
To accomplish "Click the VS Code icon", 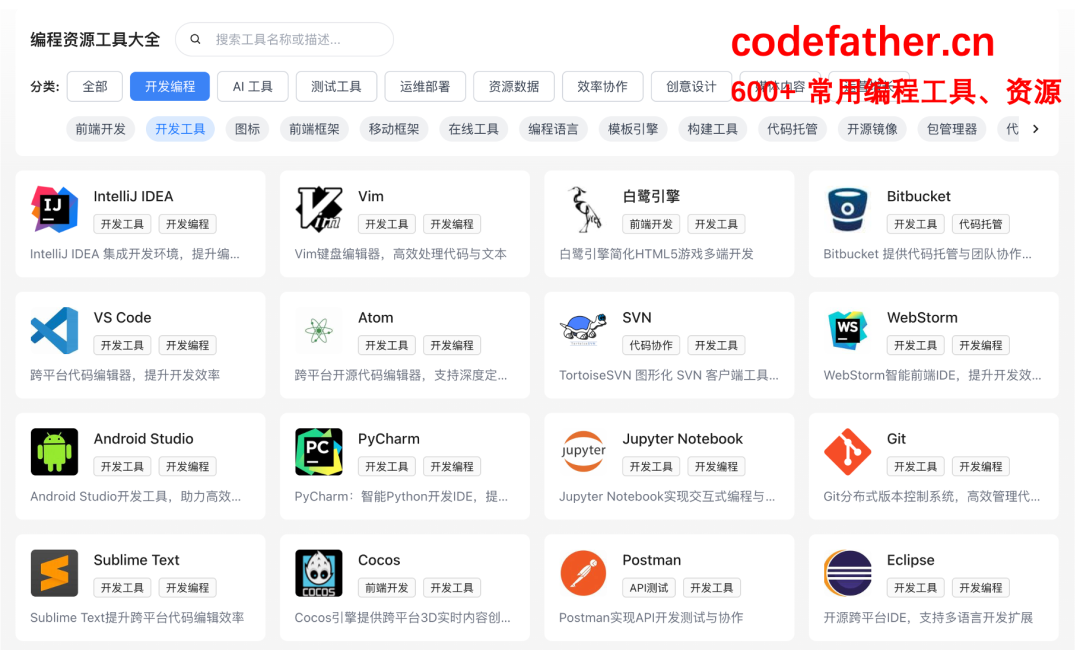I will [54, 330].
